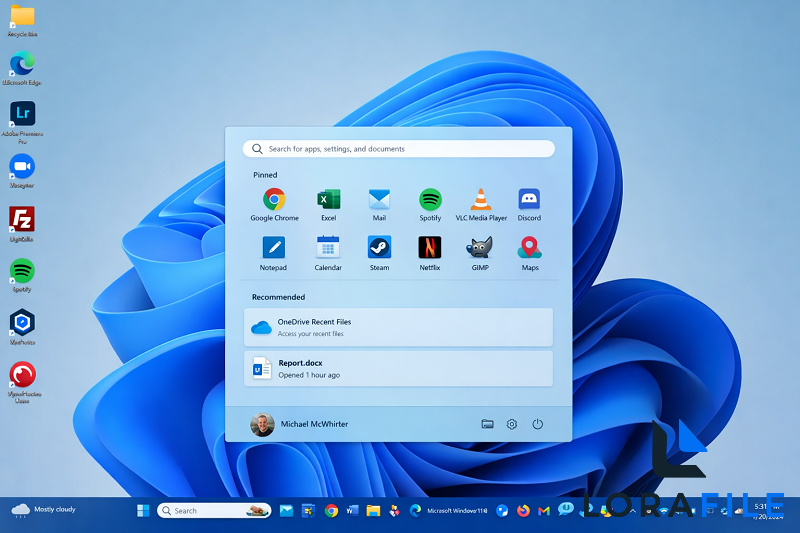This screenshot has height=533, width=800.
Task: Open Settings gear in Start menu footer
Action: pos(512,424)
